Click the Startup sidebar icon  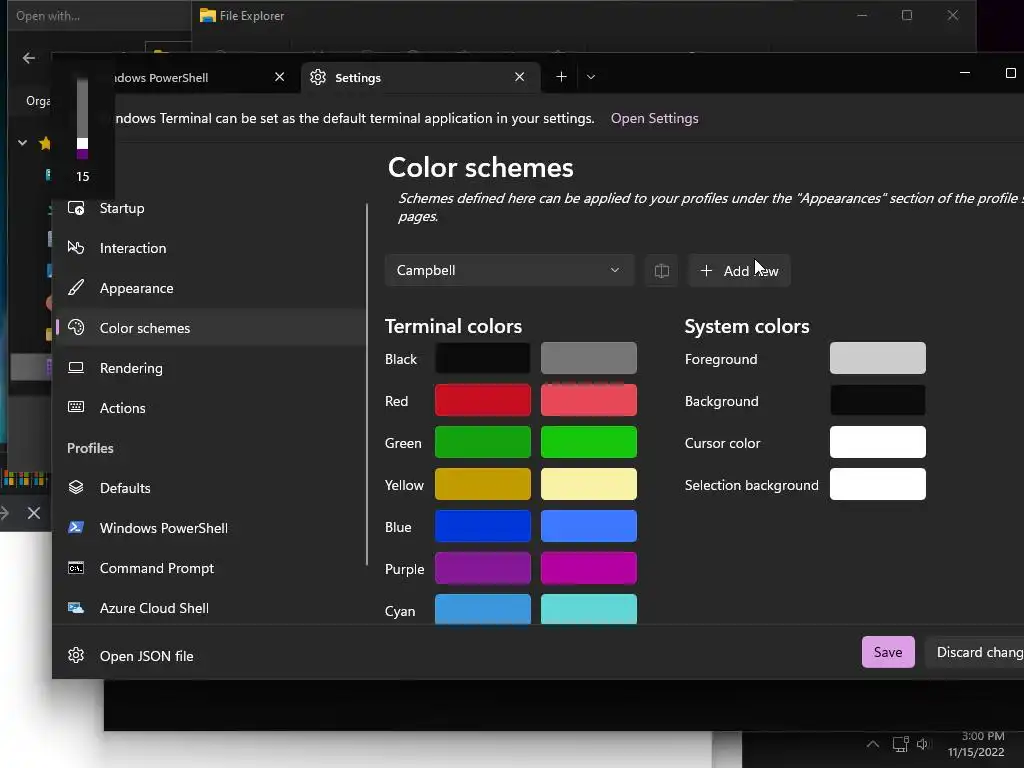coord(76,208)
